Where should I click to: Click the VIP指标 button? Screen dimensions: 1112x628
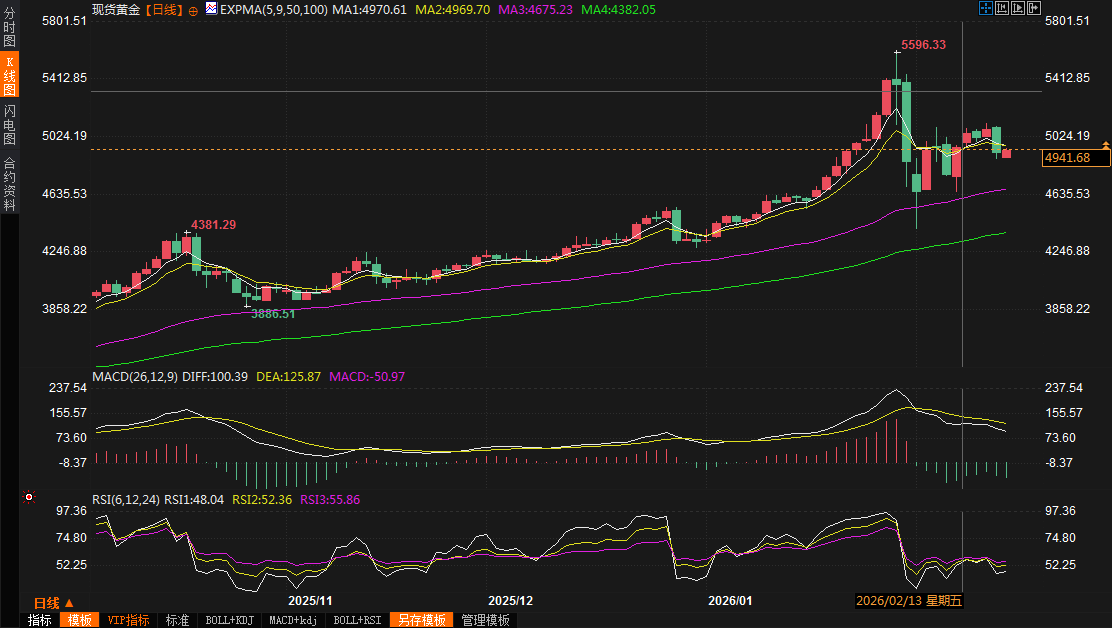pos(128,620)
